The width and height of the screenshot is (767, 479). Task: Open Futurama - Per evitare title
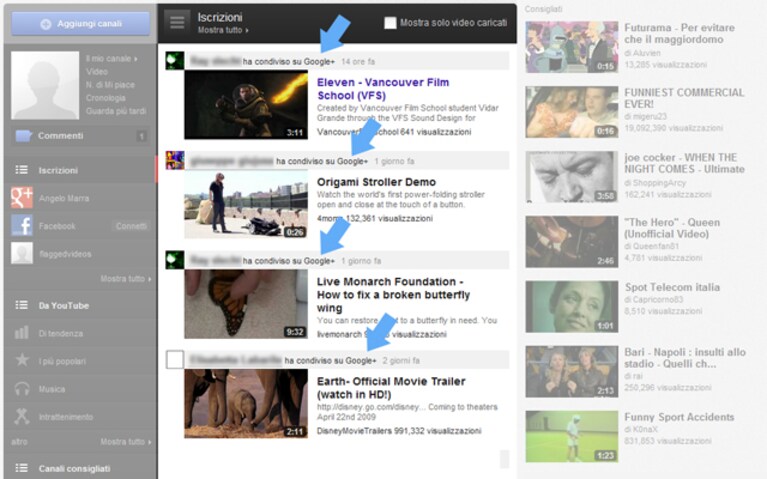click(x=679, y=33)
